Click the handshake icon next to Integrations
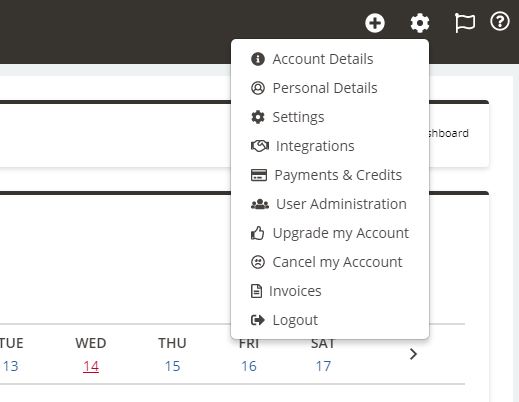The image size is (519, 402). (x=260, y=146)
